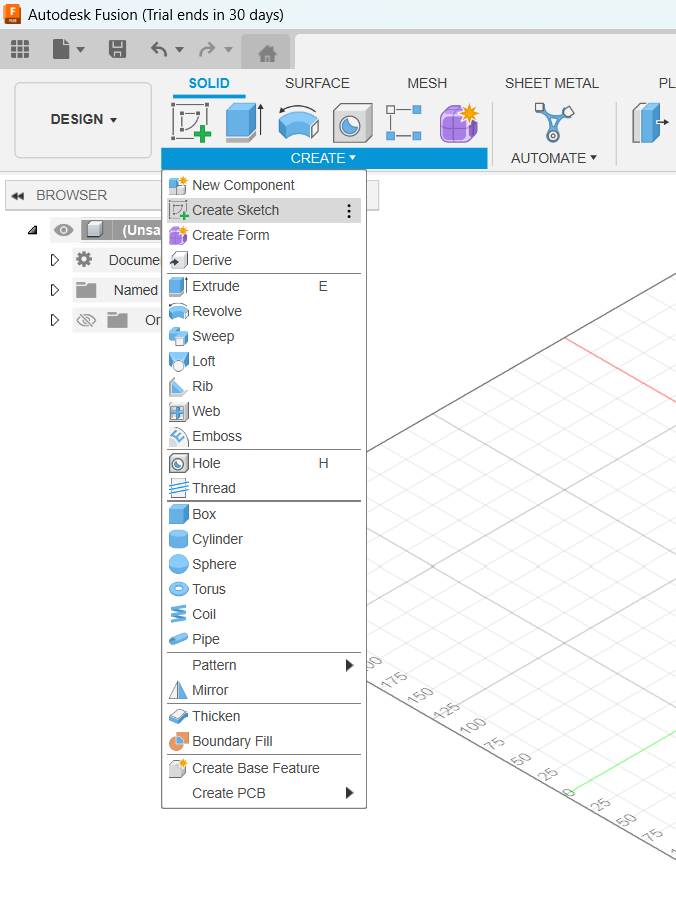Show the hidden Origin folder
The width and height of the screenshot is (676, 912).
(x=86, y=320)
